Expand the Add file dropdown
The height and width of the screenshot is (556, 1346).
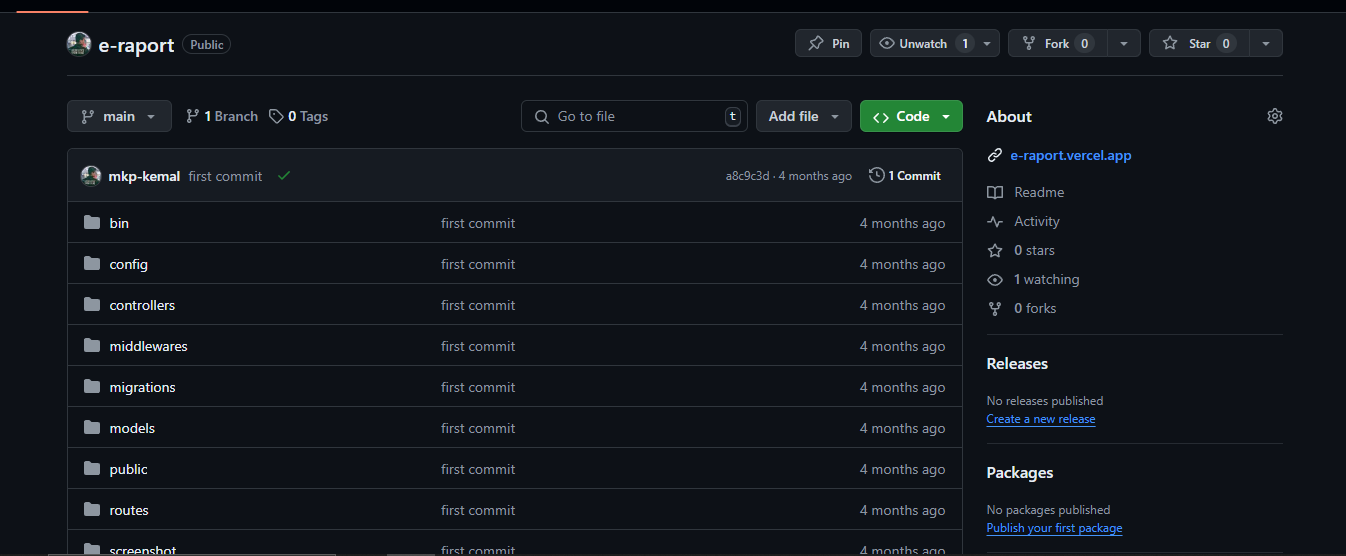(803, 116)
